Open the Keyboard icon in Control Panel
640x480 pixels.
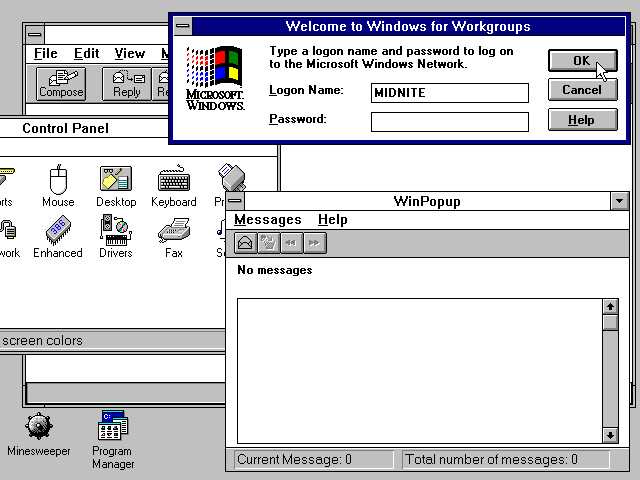174,186
